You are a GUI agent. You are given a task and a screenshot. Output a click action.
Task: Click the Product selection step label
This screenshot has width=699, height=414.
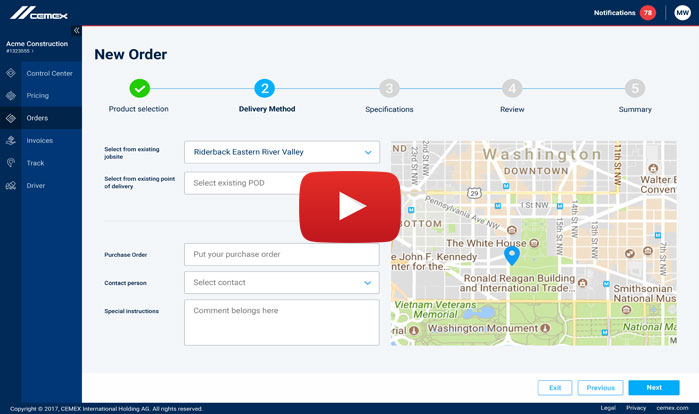point(139,109)
